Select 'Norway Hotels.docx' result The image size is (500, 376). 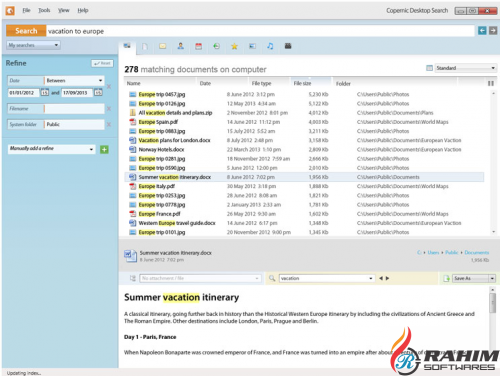click(161, 150)
